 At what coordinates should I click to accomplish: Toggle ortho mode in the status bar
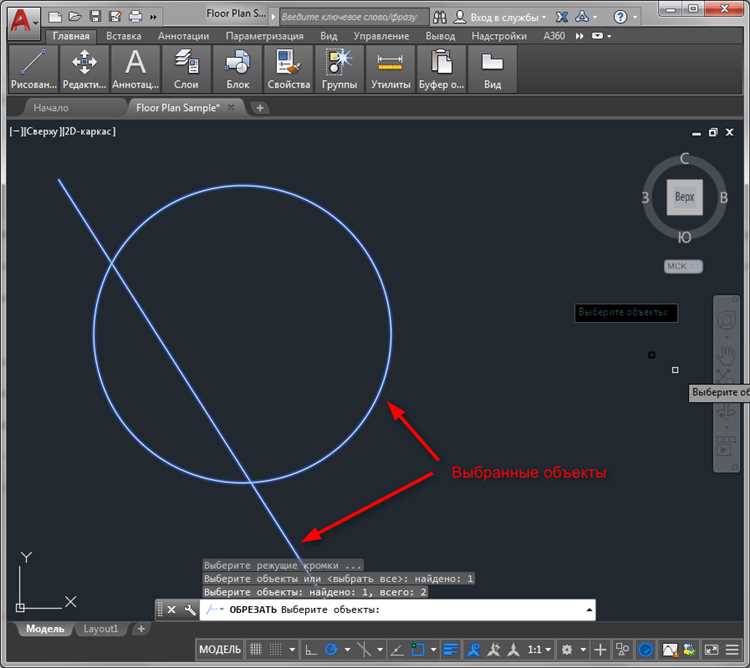coord(311,649)
